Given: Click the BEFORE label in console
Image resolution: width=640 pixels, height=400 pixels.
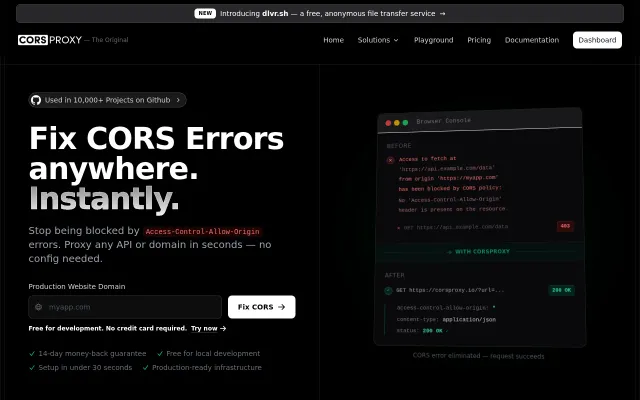Looking at the screenshot, I should 399,146.
